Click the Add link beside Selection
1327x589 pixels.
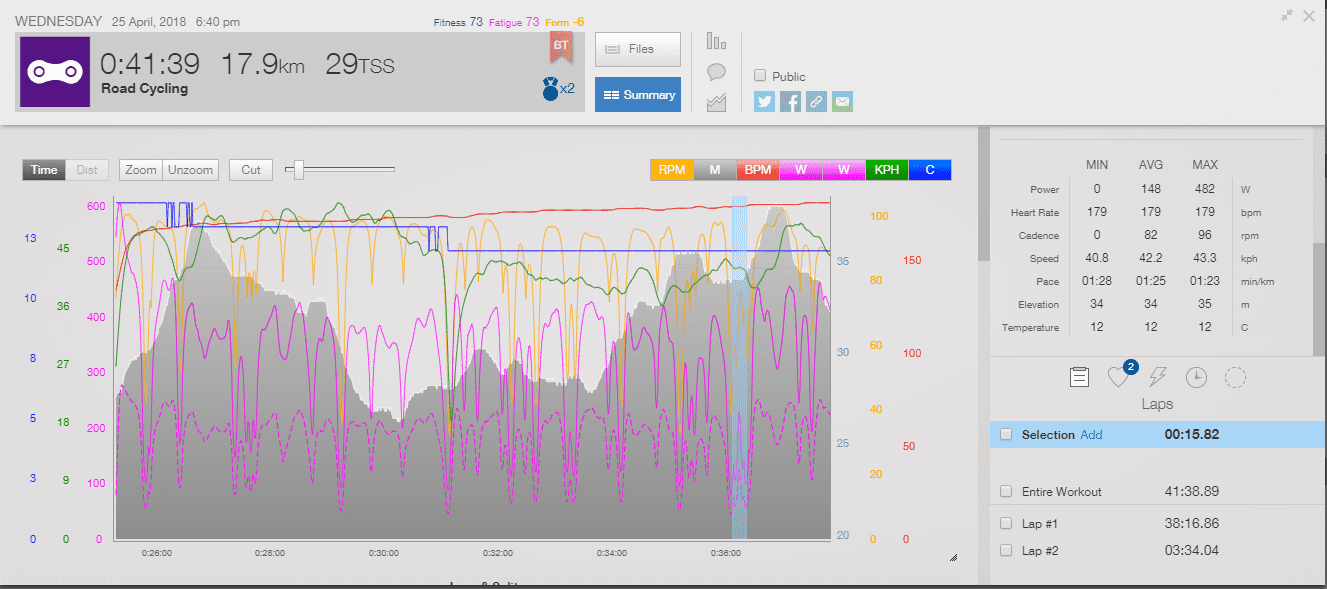click(x=1091, y=435)
